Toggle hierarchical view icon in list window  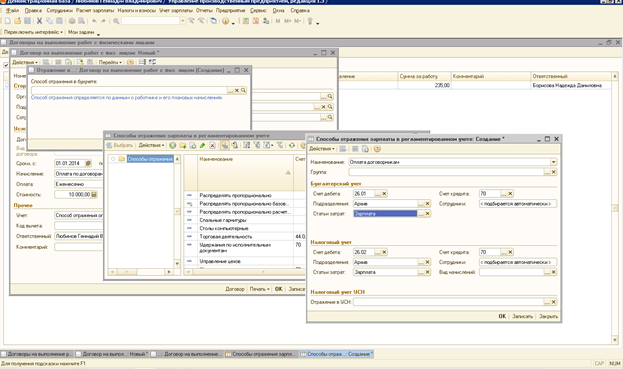pos(224,145)
